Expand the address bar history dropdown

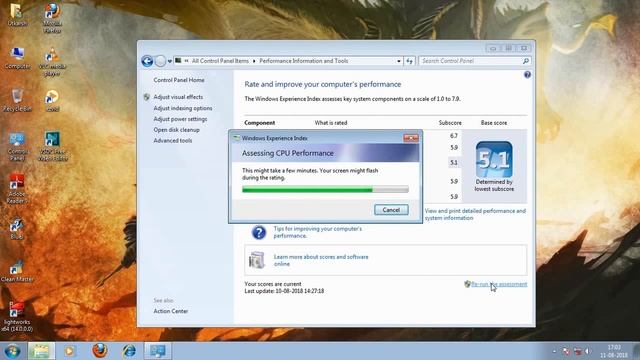point(398,61)
